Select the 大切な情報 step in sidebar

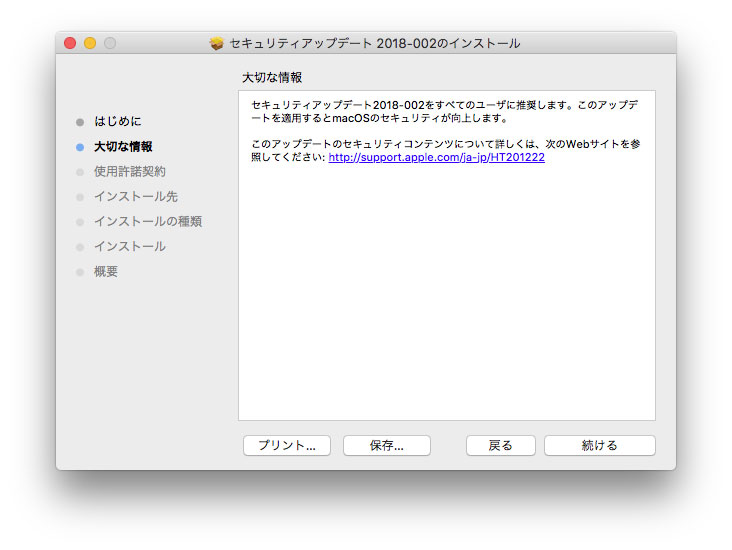123,147
